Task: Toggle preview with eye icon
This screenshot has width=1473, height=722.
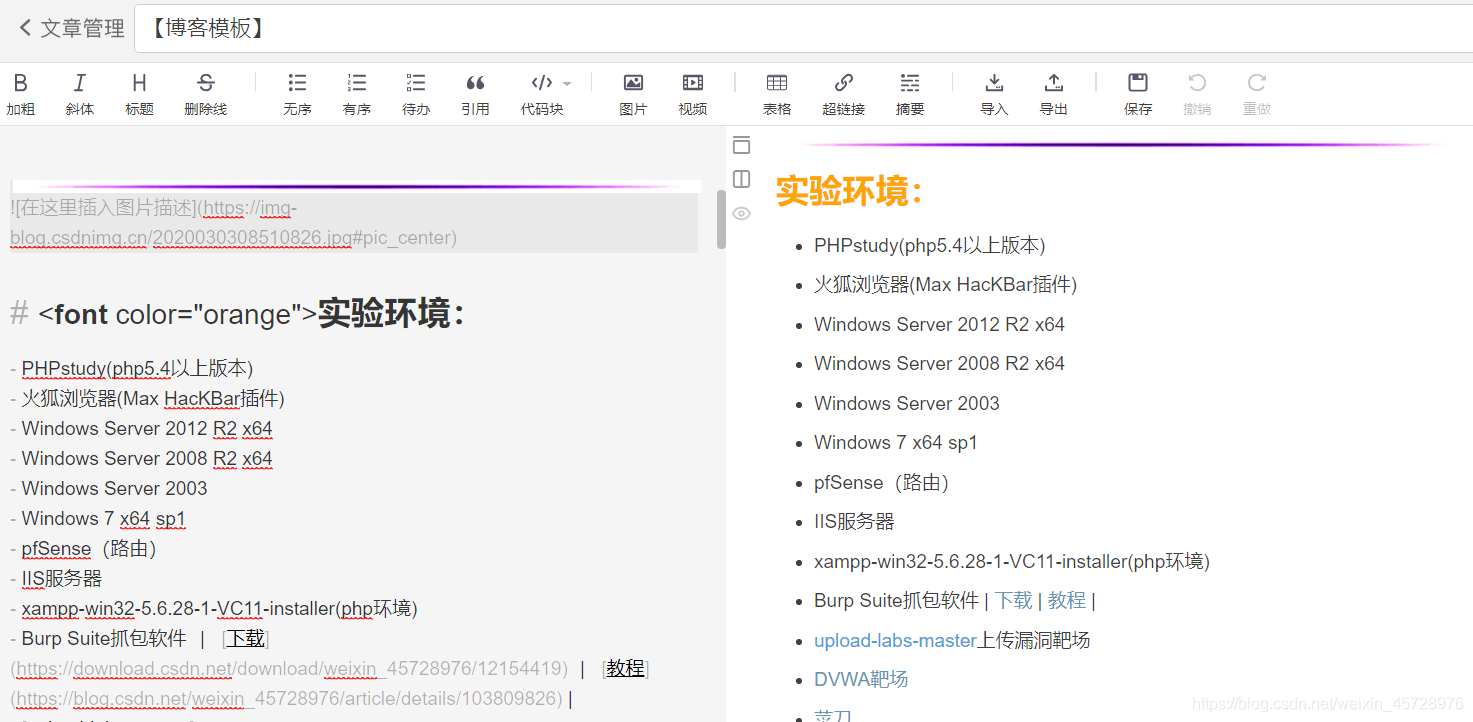Action: point(741,213)
